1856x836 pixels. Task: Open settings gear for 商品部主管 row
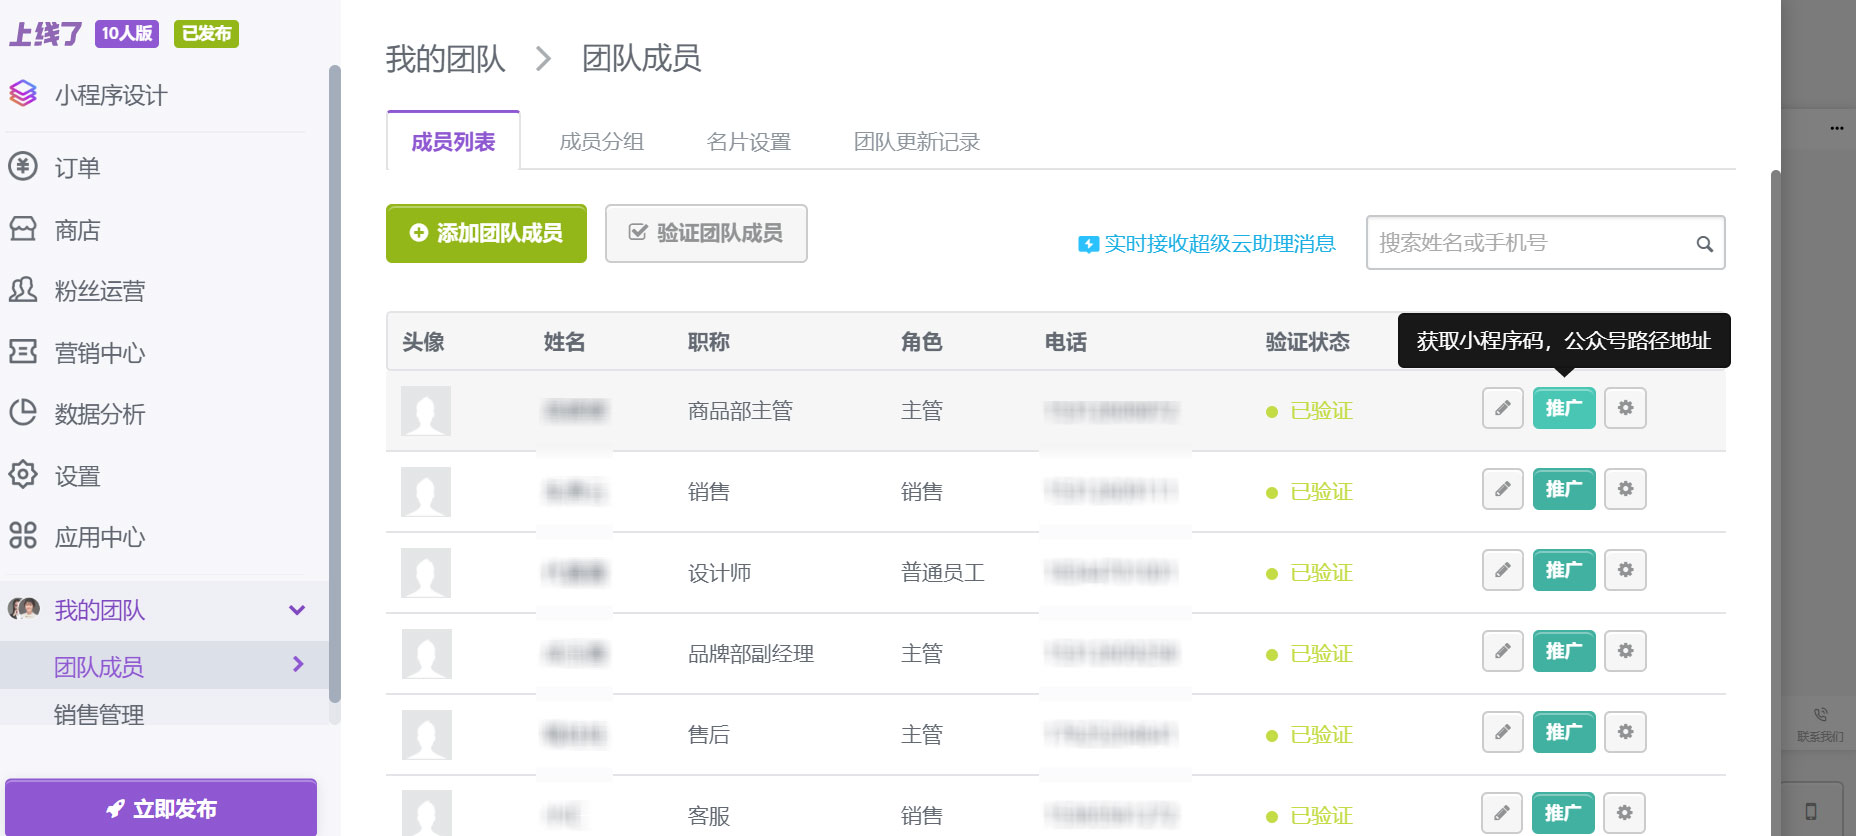[1625, 408]
